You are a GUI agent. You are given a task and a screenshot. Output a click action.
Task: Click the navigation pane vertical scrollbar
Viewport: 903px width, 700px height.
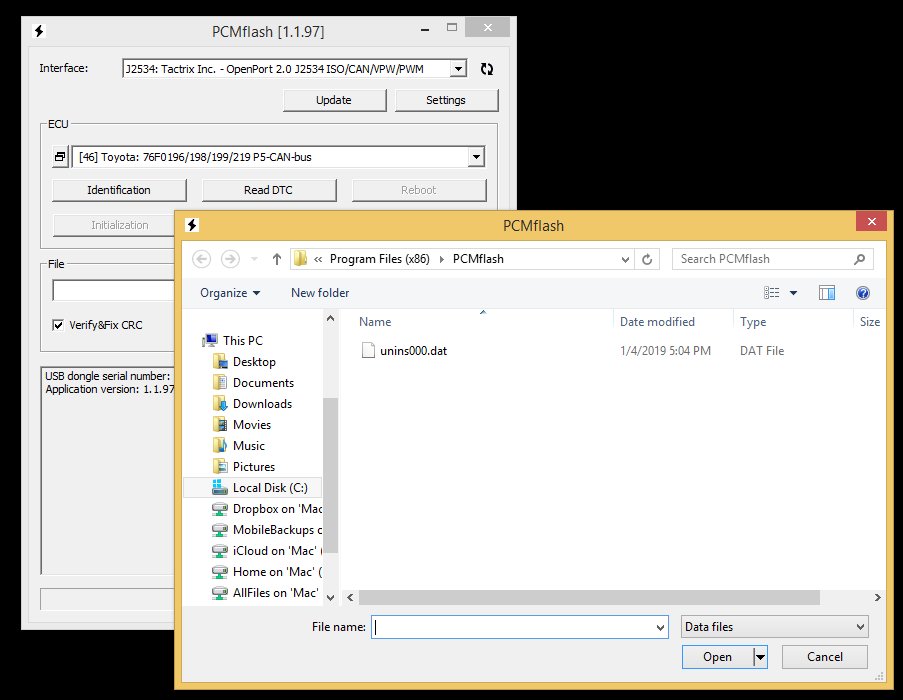pyautogui.click(x=330, y=475)
